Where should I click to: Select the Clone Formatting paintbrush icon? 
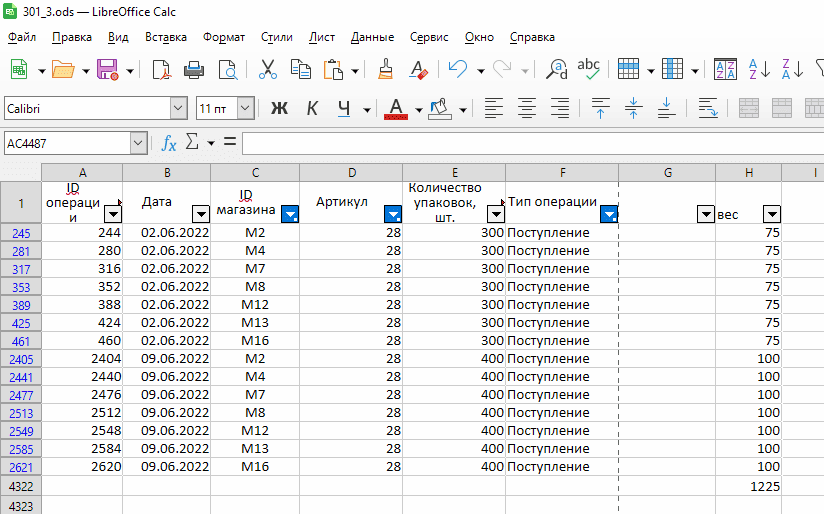pos(385,69)
